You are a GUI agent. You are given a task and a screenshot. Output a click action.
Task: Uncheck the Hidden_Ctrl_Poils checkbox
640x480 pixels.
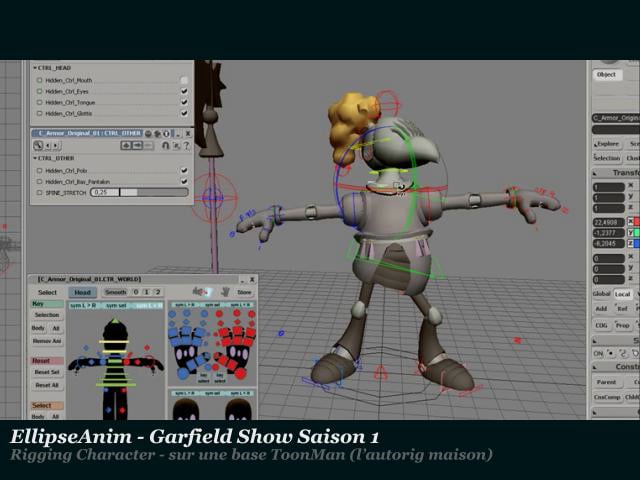pyautogui.click(x=184, y=170)
